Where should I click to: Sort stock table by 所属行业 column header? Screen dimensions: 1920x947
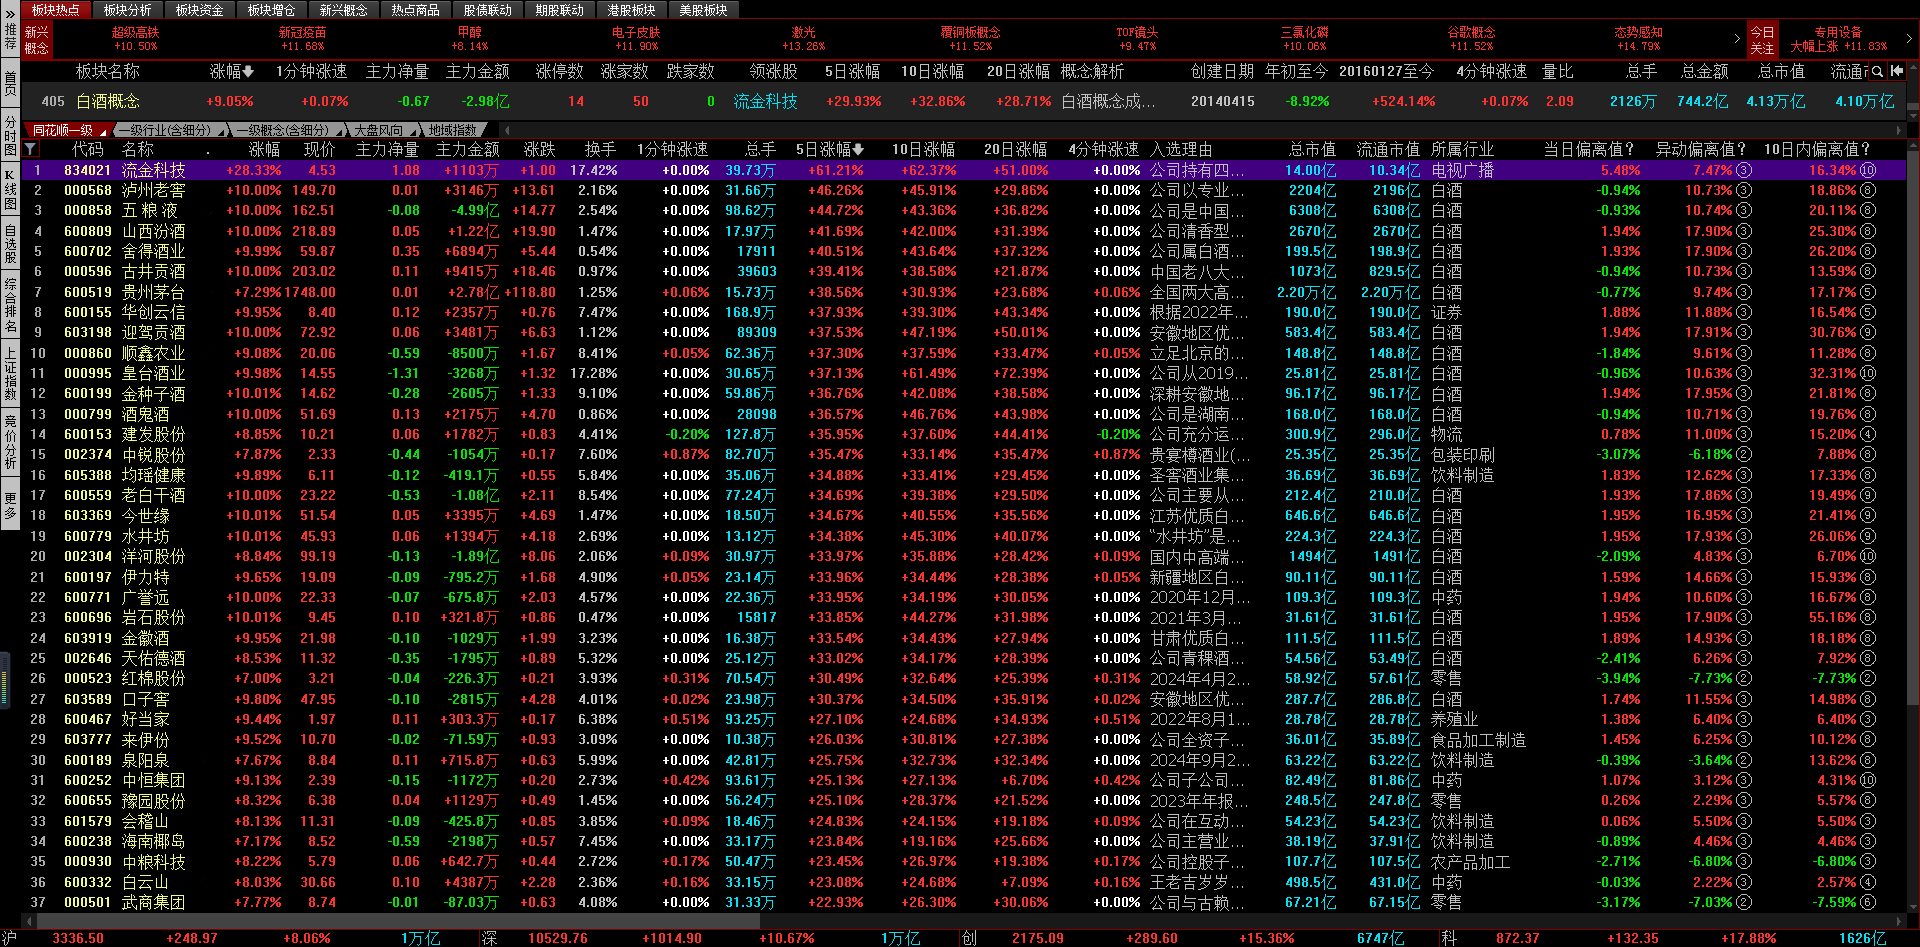(1462, 150)
